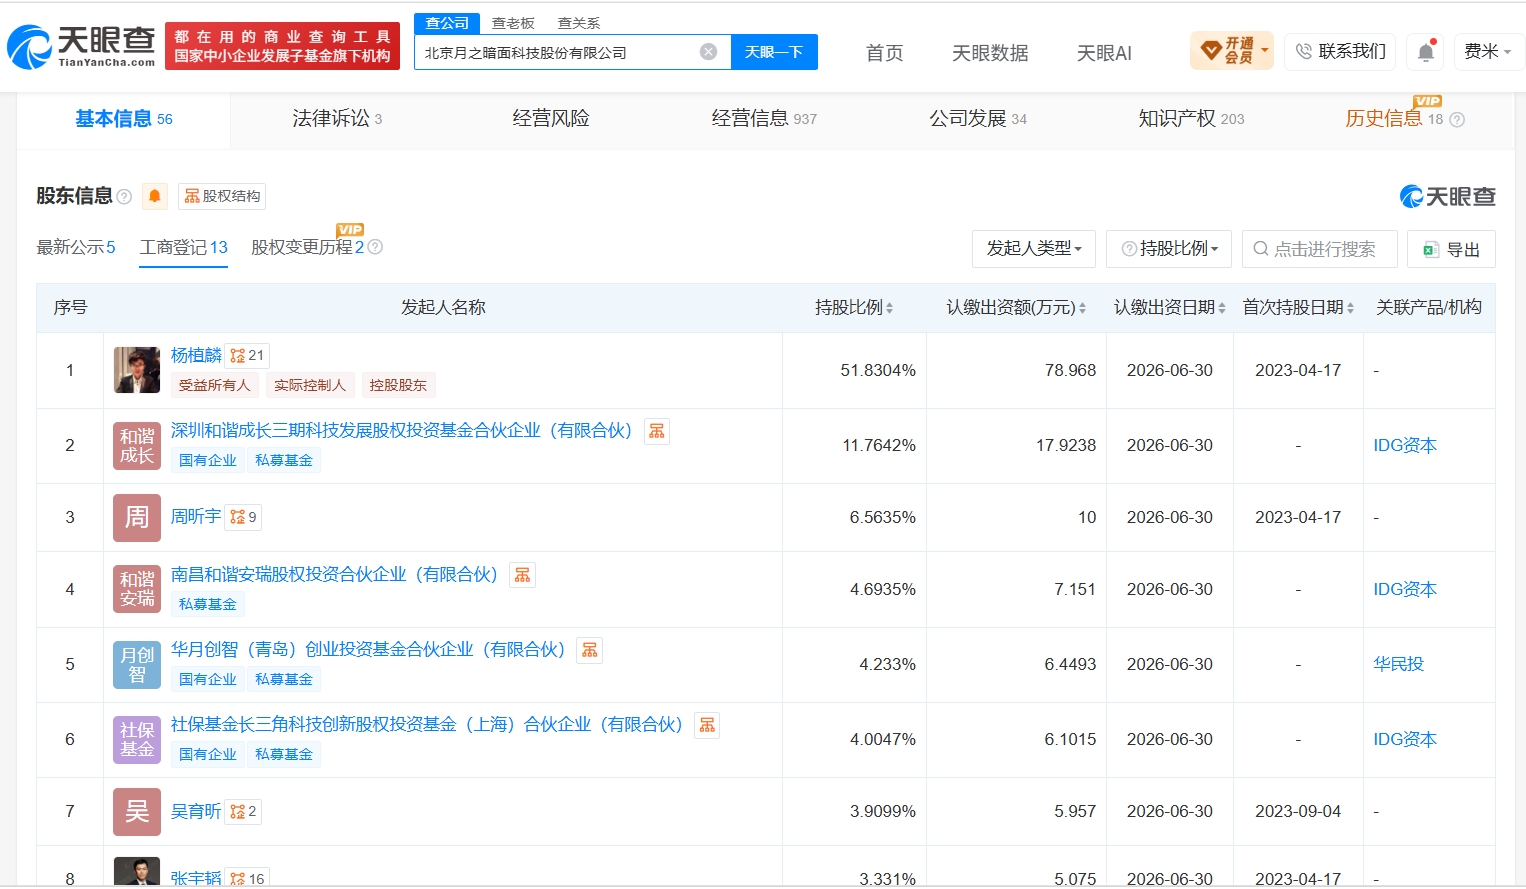Click 周昕宇's related company count 9
Viewport: 1526px width, 889px height.
tap(243, 517)
